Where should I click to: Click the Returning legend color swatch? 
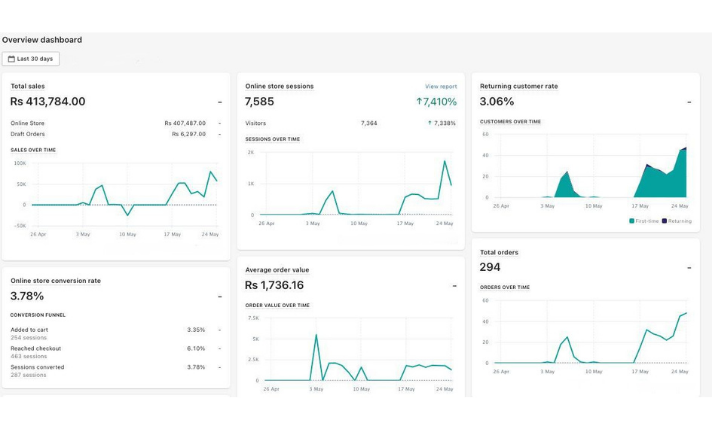(x=664, y=220)
